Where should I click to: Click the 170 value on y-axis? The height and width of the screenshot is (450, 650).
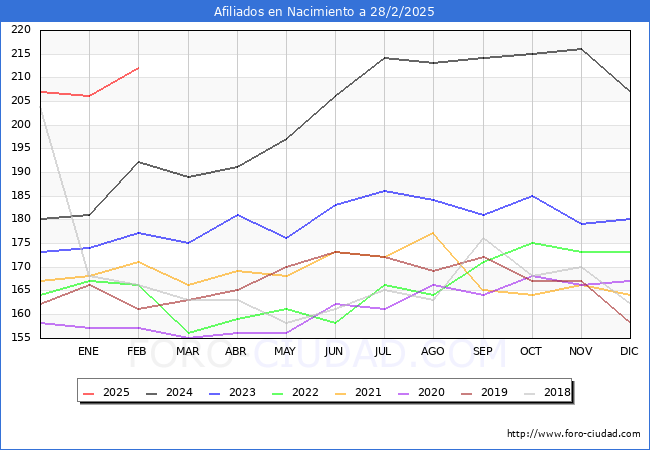[21, 266]
